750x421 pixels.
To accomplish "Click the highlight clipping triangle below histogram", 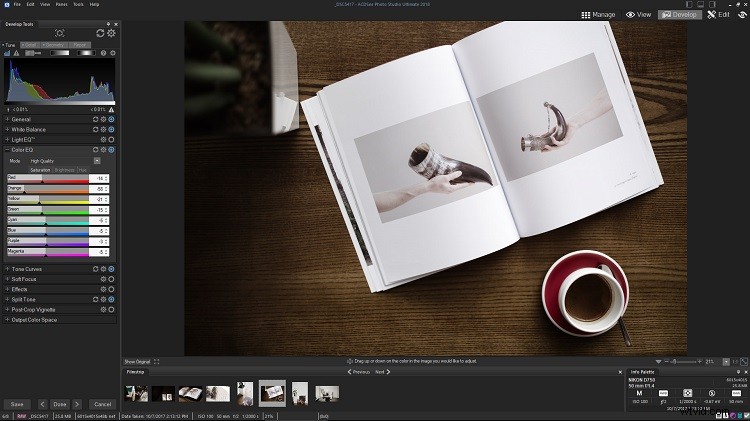I will [x=111, y=110].
